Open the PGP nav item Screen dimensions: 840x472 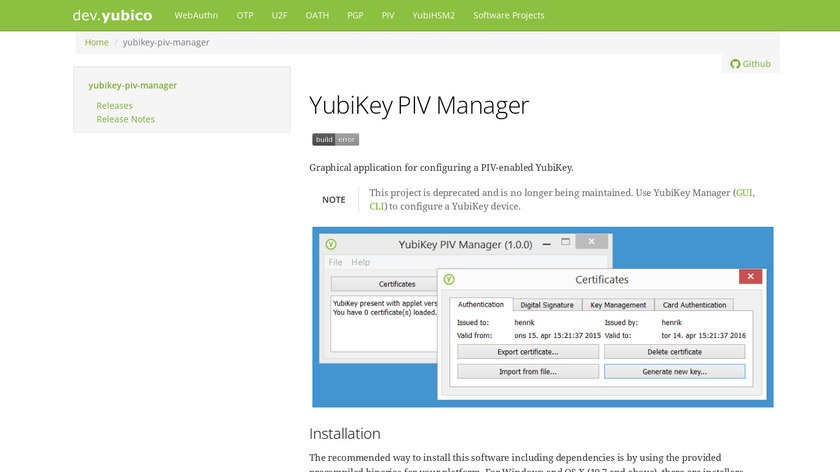pyautogui.click(x=355, y=16)
